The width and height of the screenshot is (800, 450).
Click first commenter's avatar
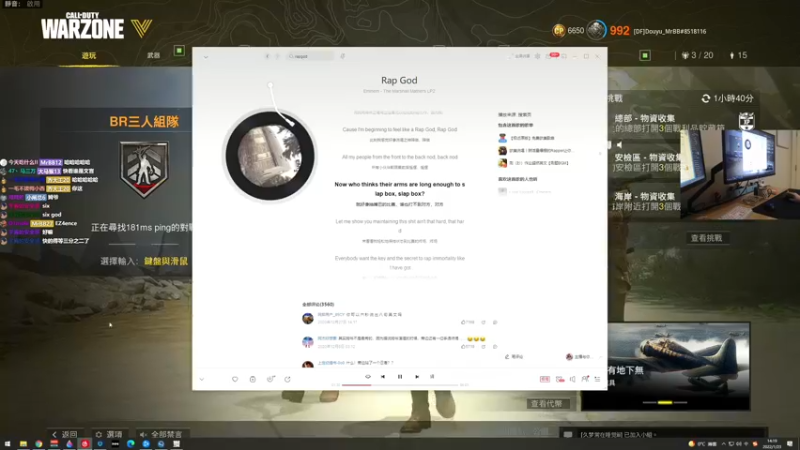tap(308, 318)
